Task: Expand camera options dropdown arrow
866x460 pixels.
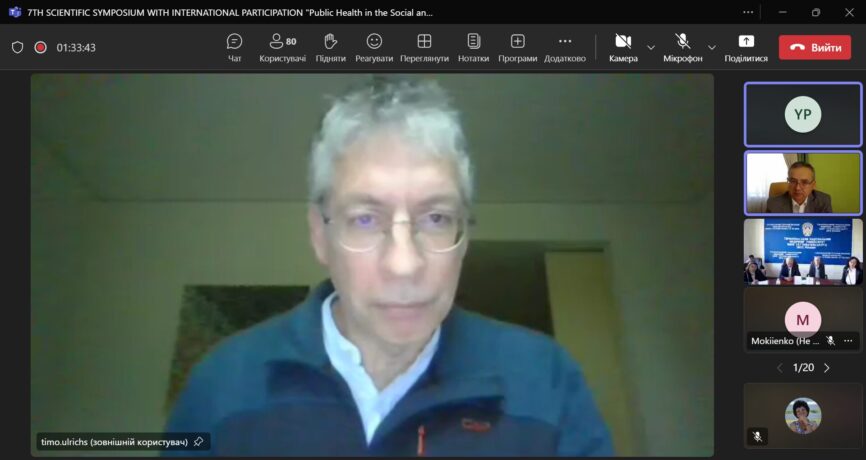Action: pyautogui.click(x=651, y=47)
